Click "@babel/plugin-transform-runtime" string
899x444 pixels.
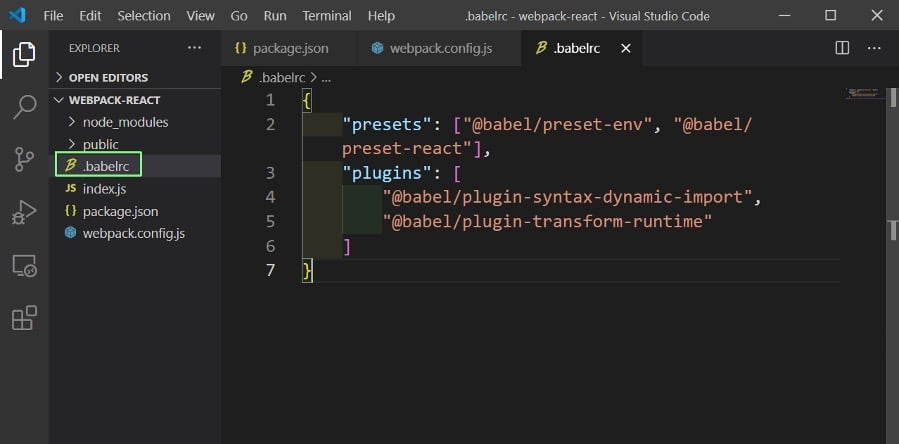548,221
